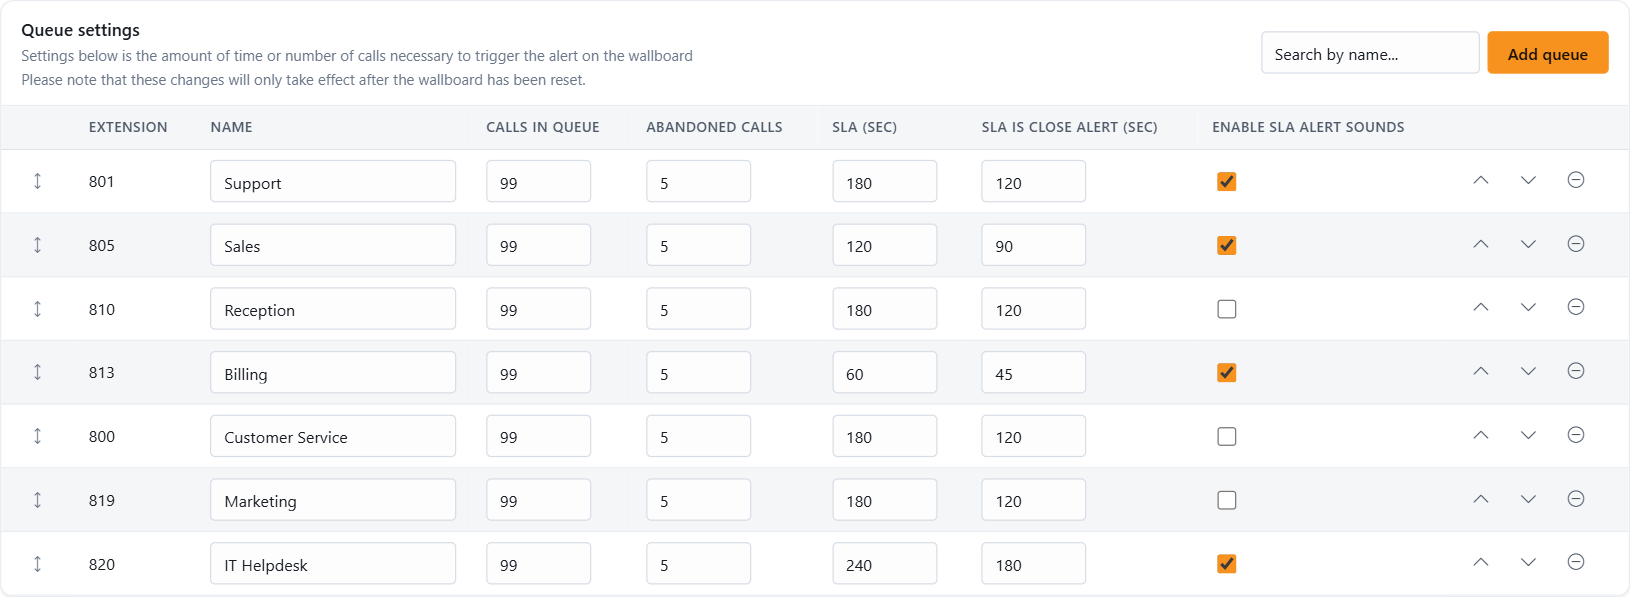
Task: Enable SLA alert sounds for Reception
Action: point(1227,309)
